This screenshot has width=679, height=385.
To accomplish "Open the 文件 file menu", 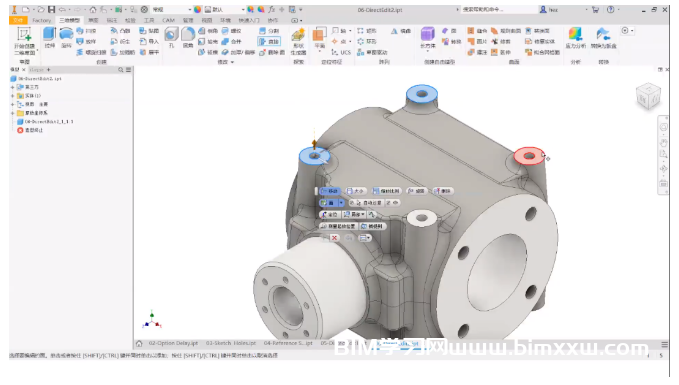I will pyautogui.click(x=18, y=20).
